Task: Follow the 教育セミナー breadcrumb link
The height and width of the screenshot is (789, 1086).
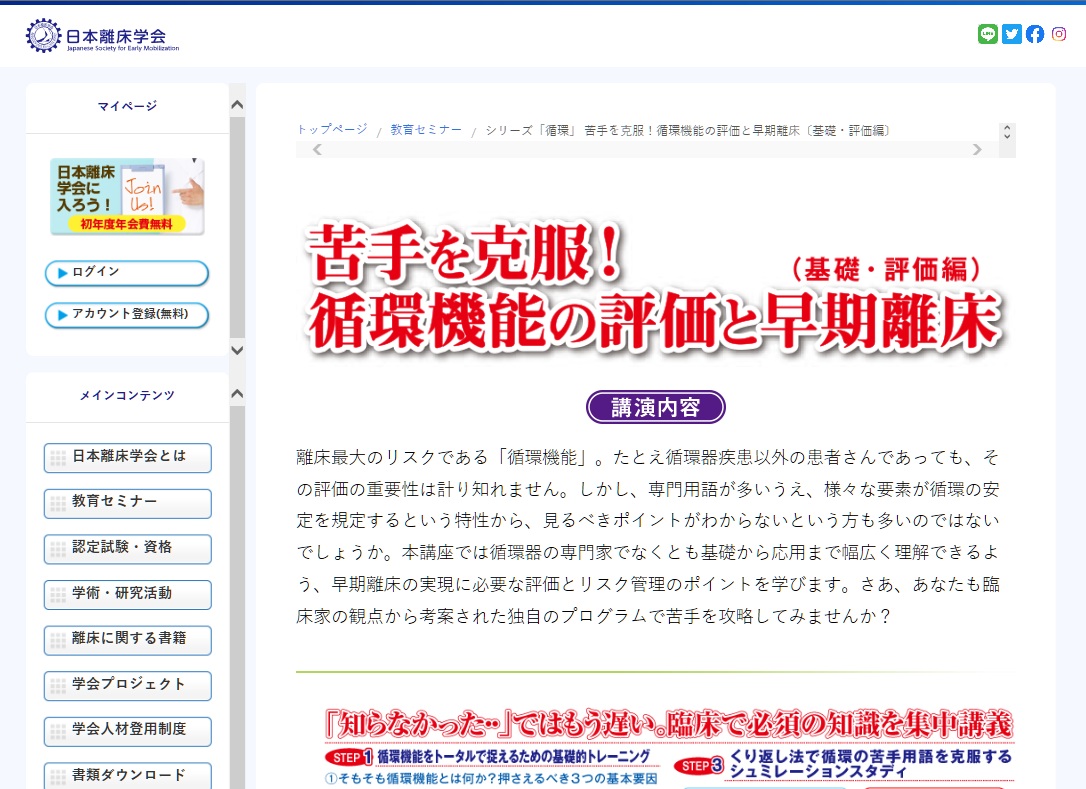Action: (426, 130)
